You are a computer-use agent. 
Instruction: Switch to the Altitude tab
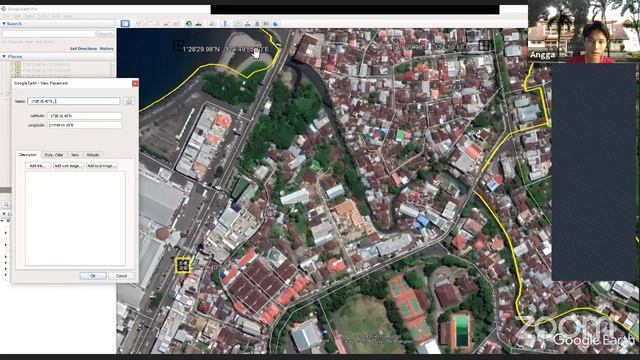[x=93, y=155]
